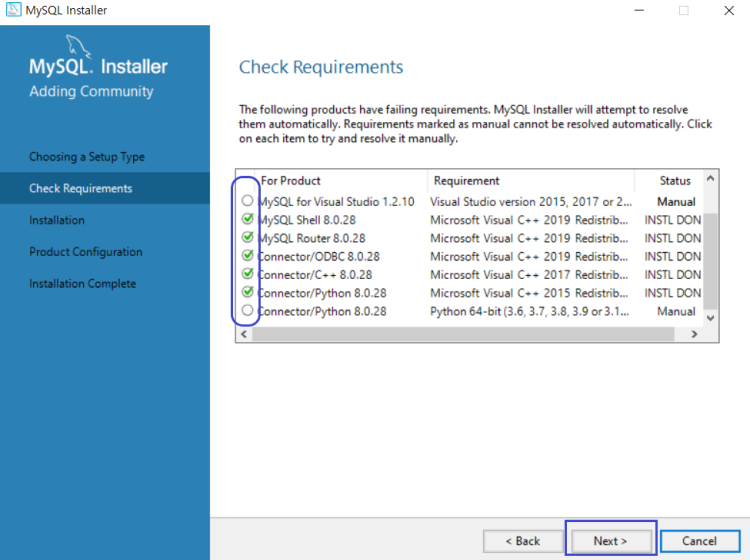The image size is (750, 560).
Task: Click Microsoft Visual C++ 2017 Redistrib requirement
Action: (x=529, y=275)
